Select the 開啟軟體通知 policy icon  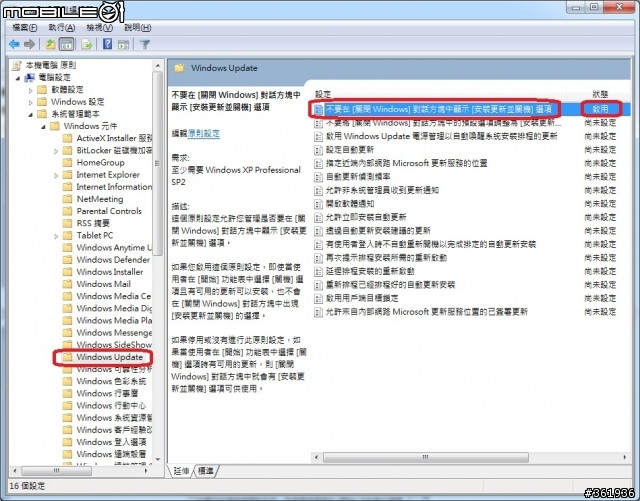(318, 204)
